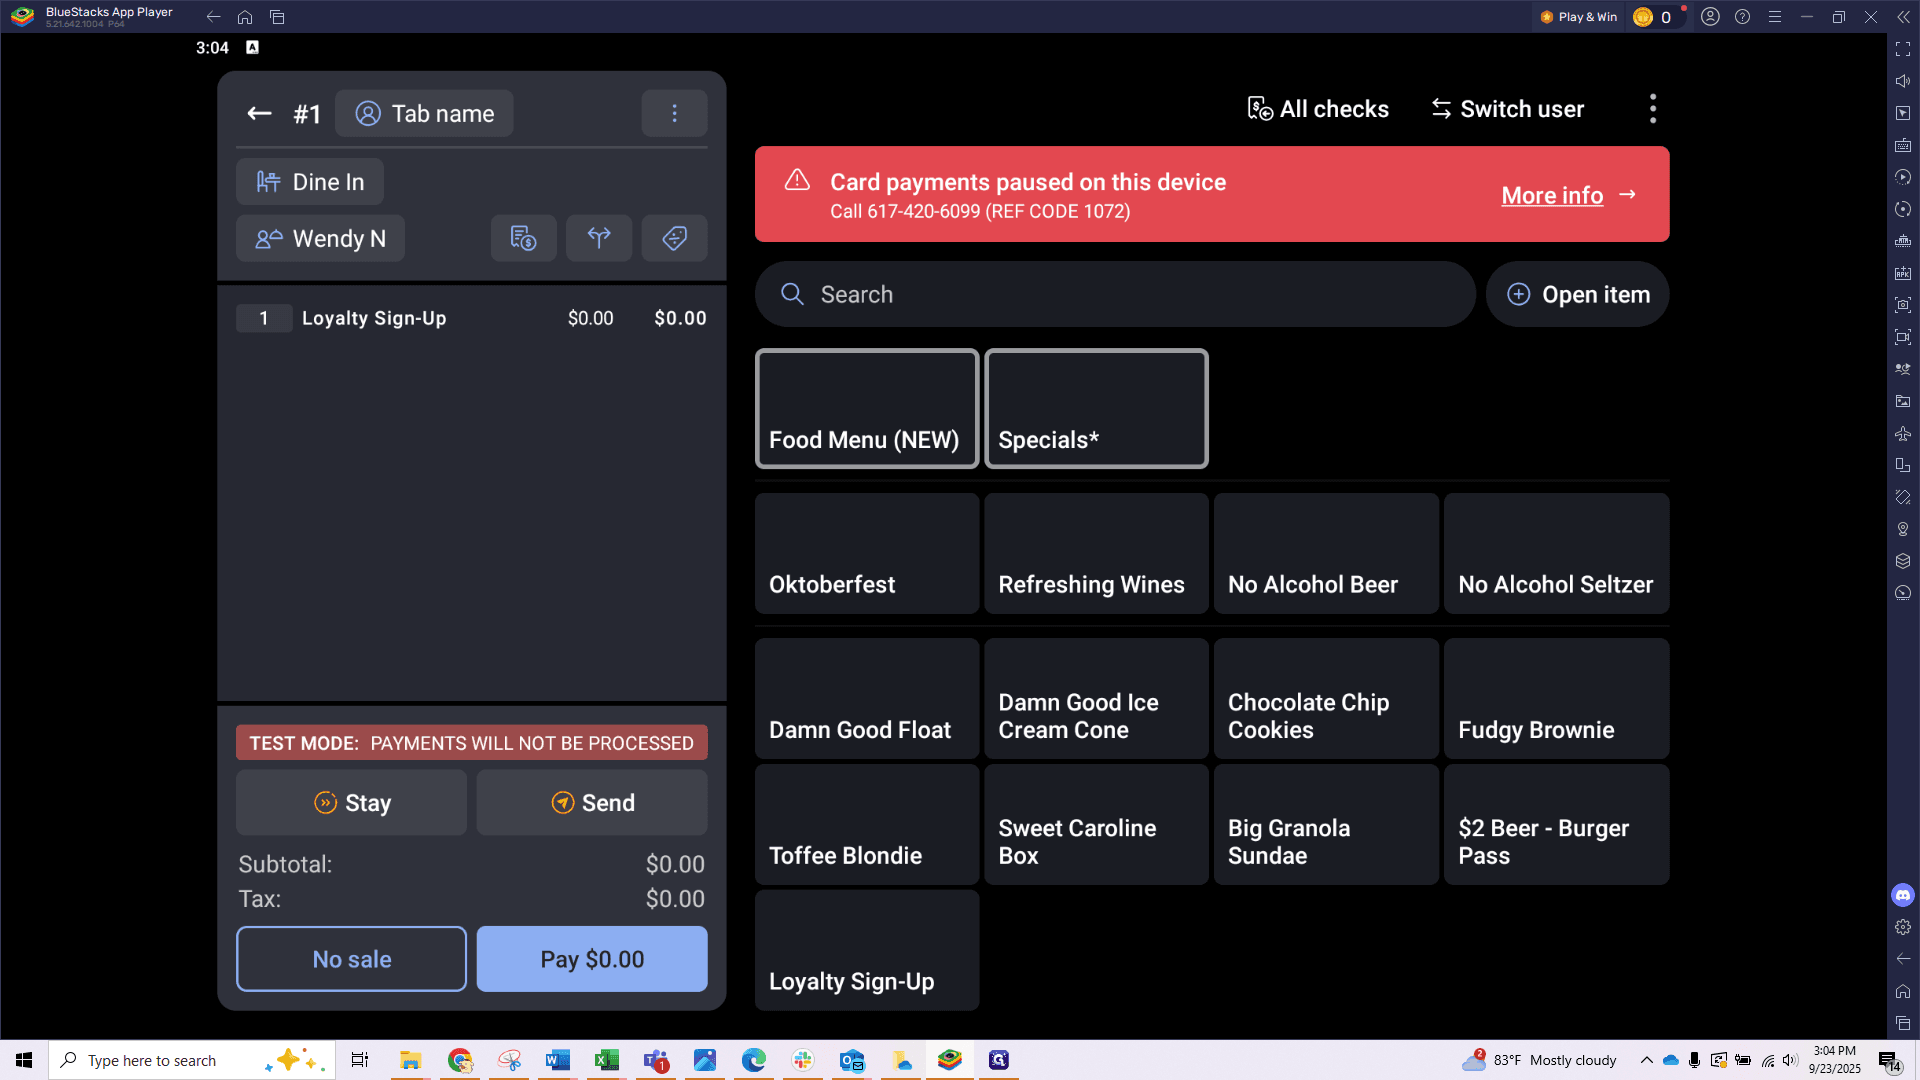Select the Oktoberfest menu group
1920x1080 pixels.
click(x=866, y=553)
